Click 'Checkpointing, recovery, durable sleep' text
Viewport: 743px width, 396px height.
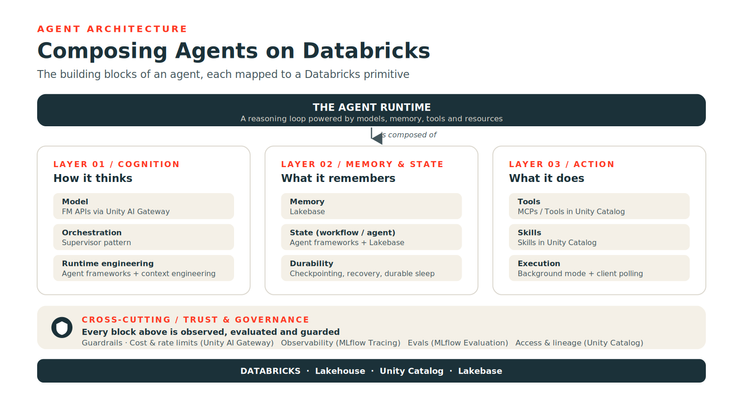362,273
